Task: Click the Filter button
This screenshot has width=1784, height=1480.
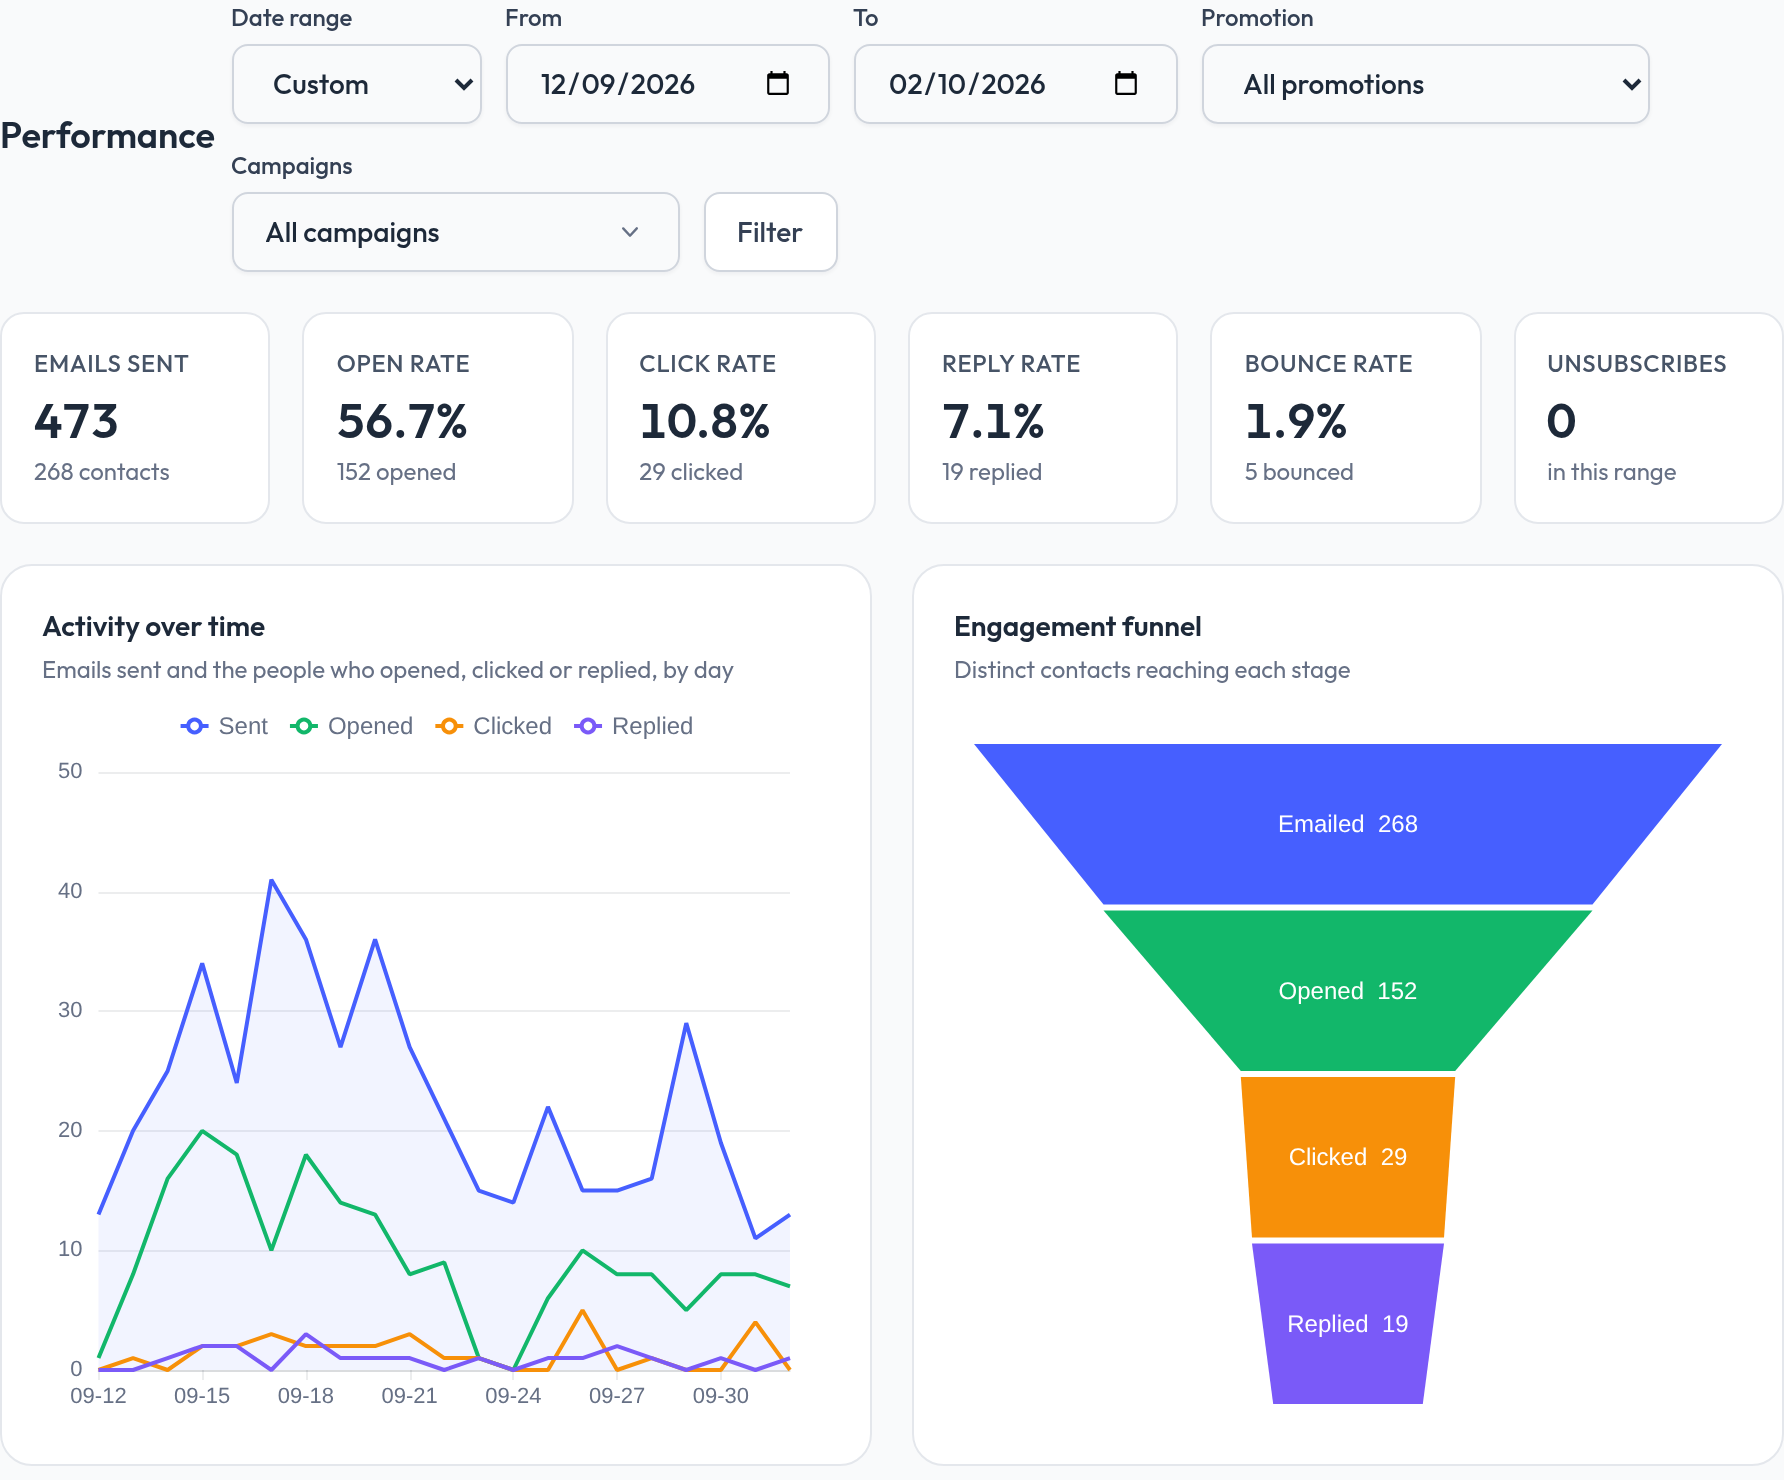Action: [x=770, y=232]
